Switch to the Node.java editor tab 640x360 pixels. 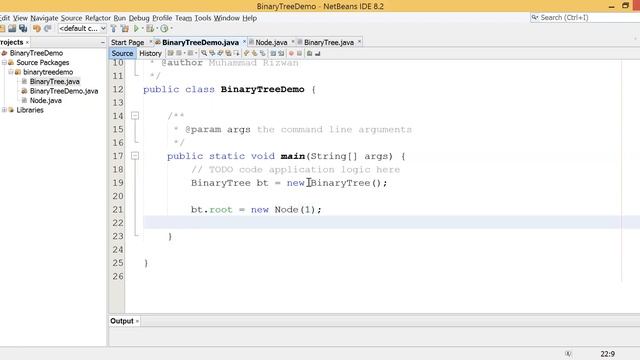click(271, 42)
